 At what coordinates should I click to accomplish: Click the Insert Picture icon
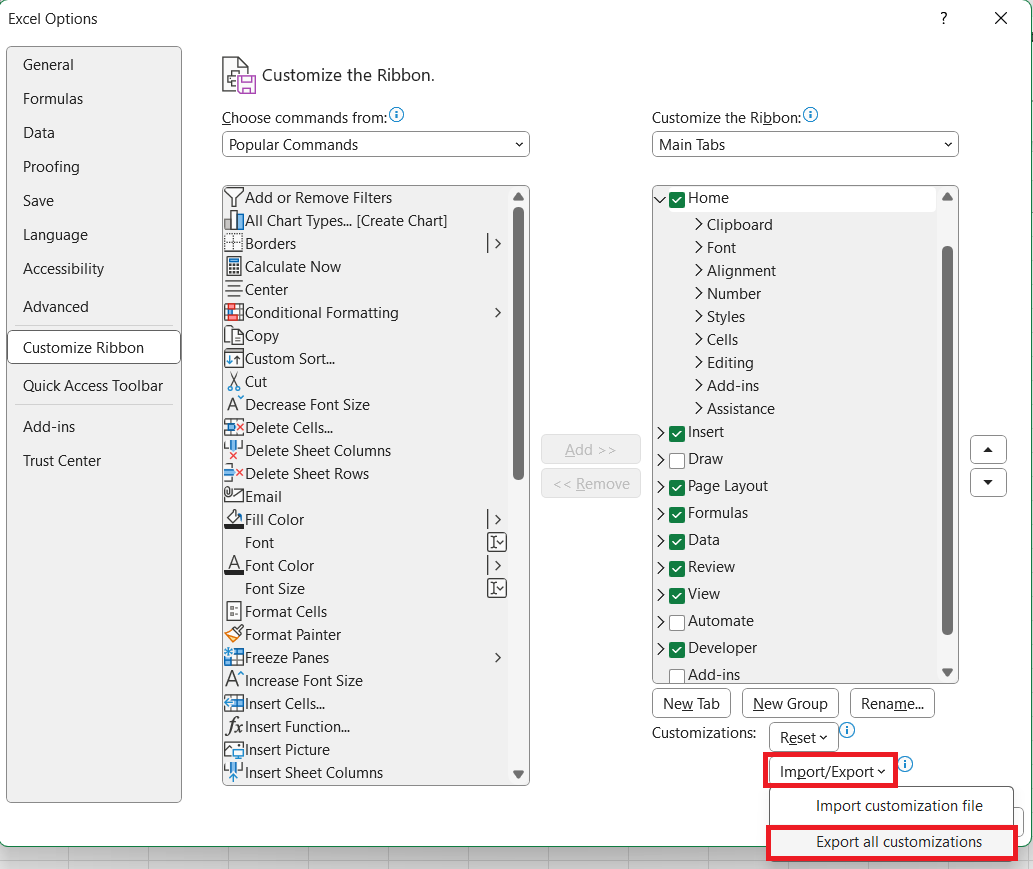[234, 749]
